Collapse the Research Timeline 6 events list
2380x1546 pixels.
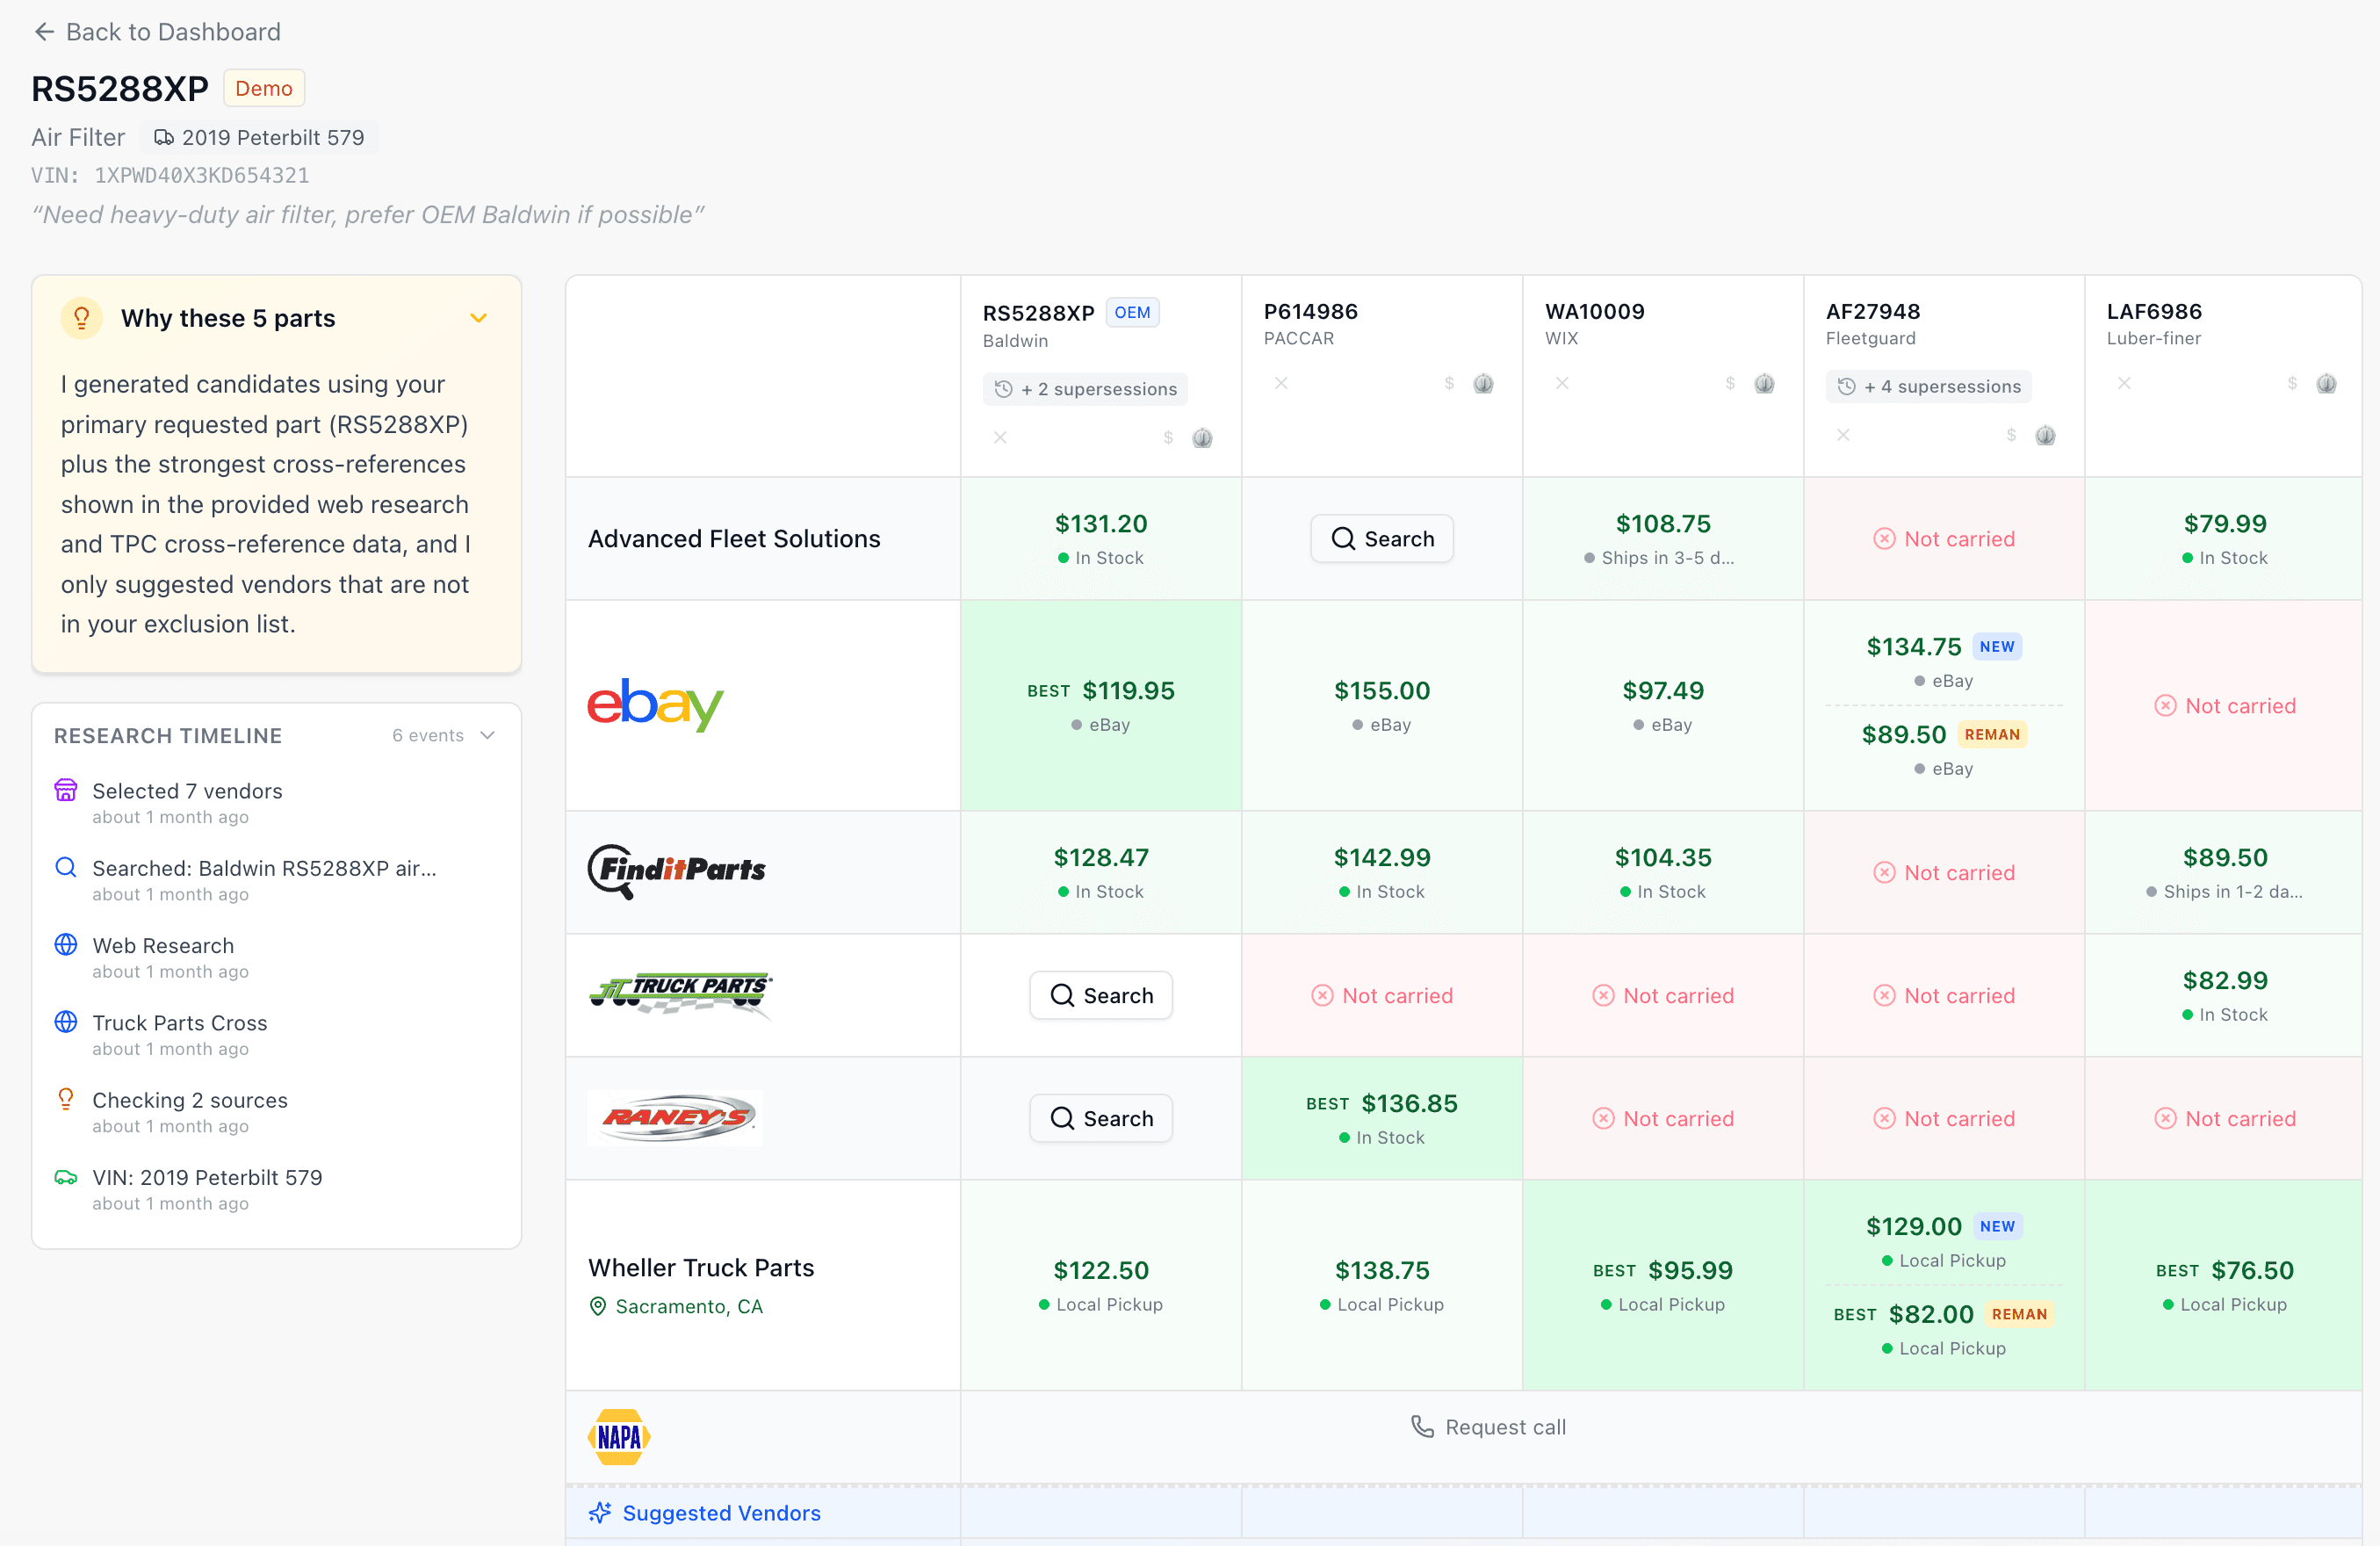488,735
